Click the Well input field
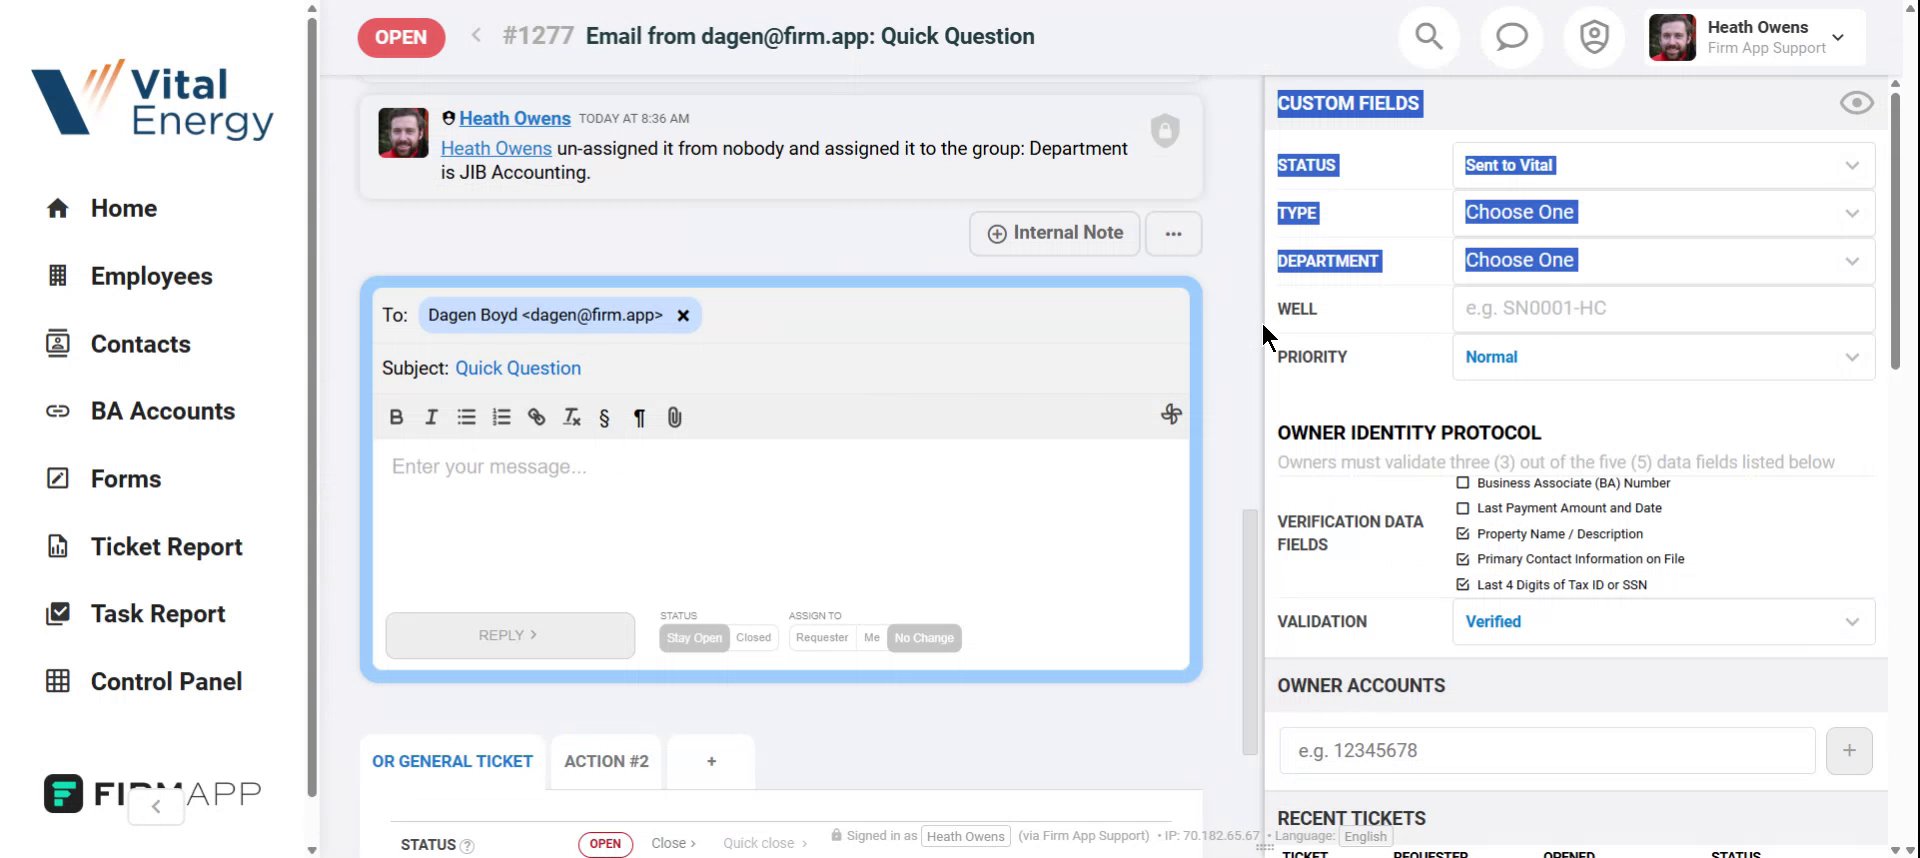This screenshot has height=858, width=1920. coord(1663,309)
